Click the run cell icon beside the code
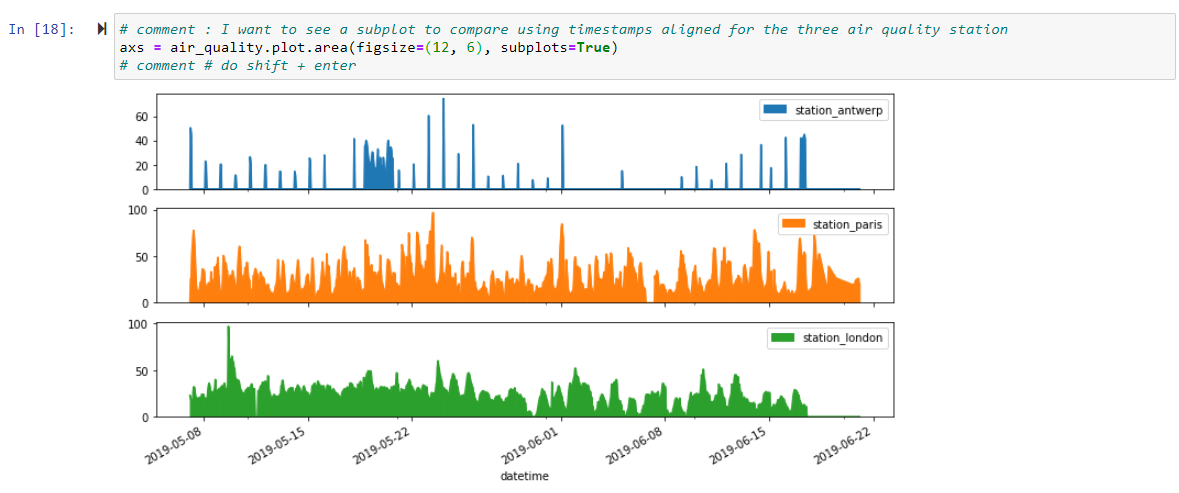 coord(101,29)
